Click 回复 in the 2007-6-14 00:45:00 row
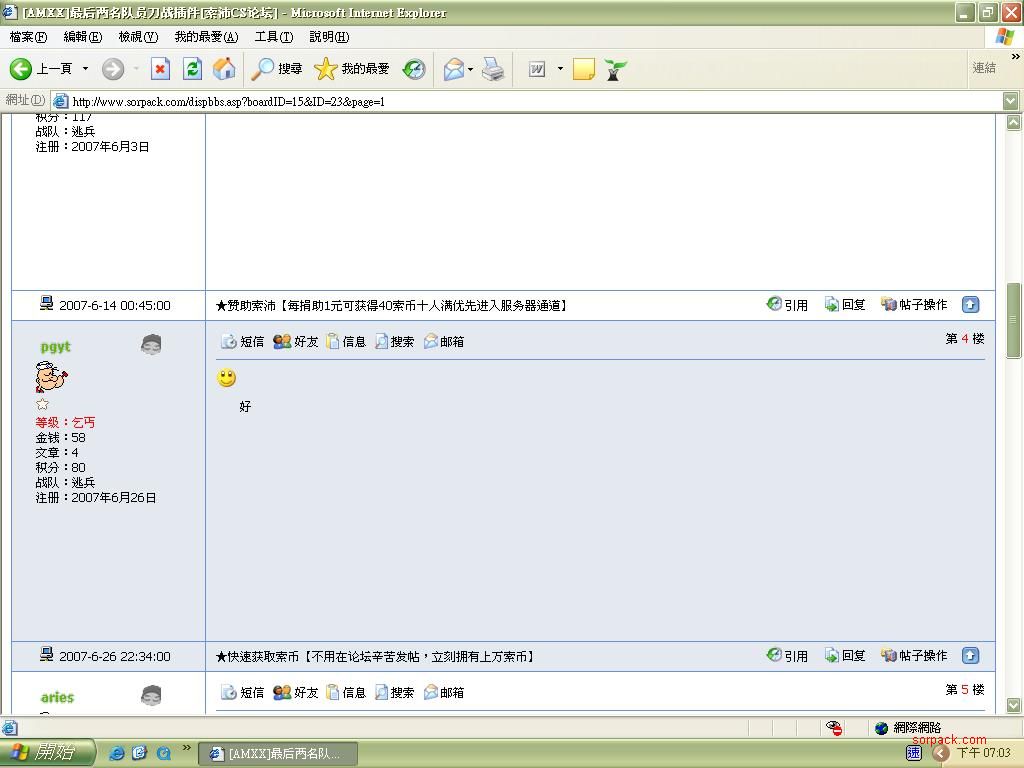The image size is (1024, 768). [845, 305]
